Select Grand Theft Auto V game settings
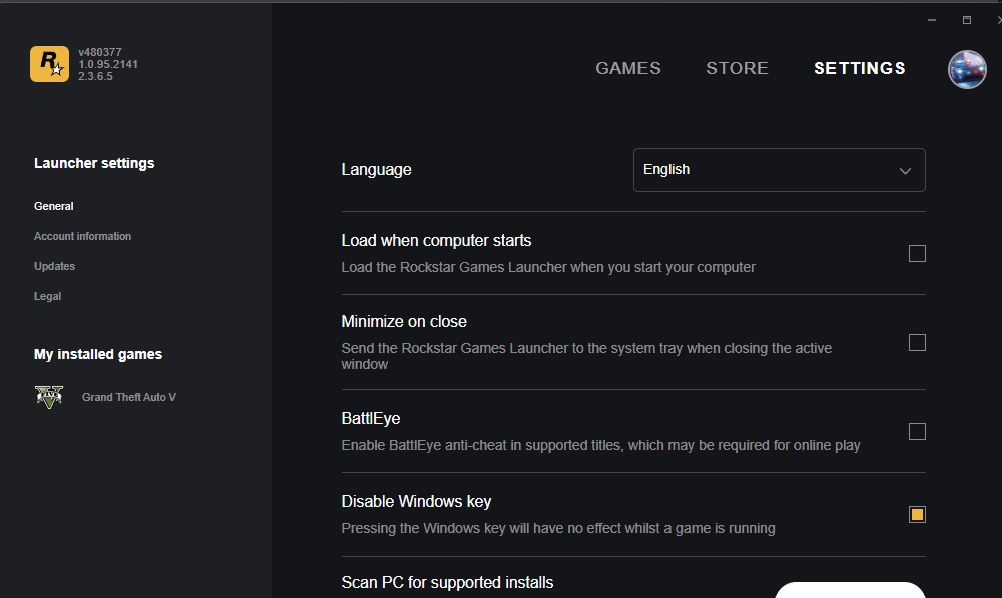1002x598 pixels. point(129,397)
